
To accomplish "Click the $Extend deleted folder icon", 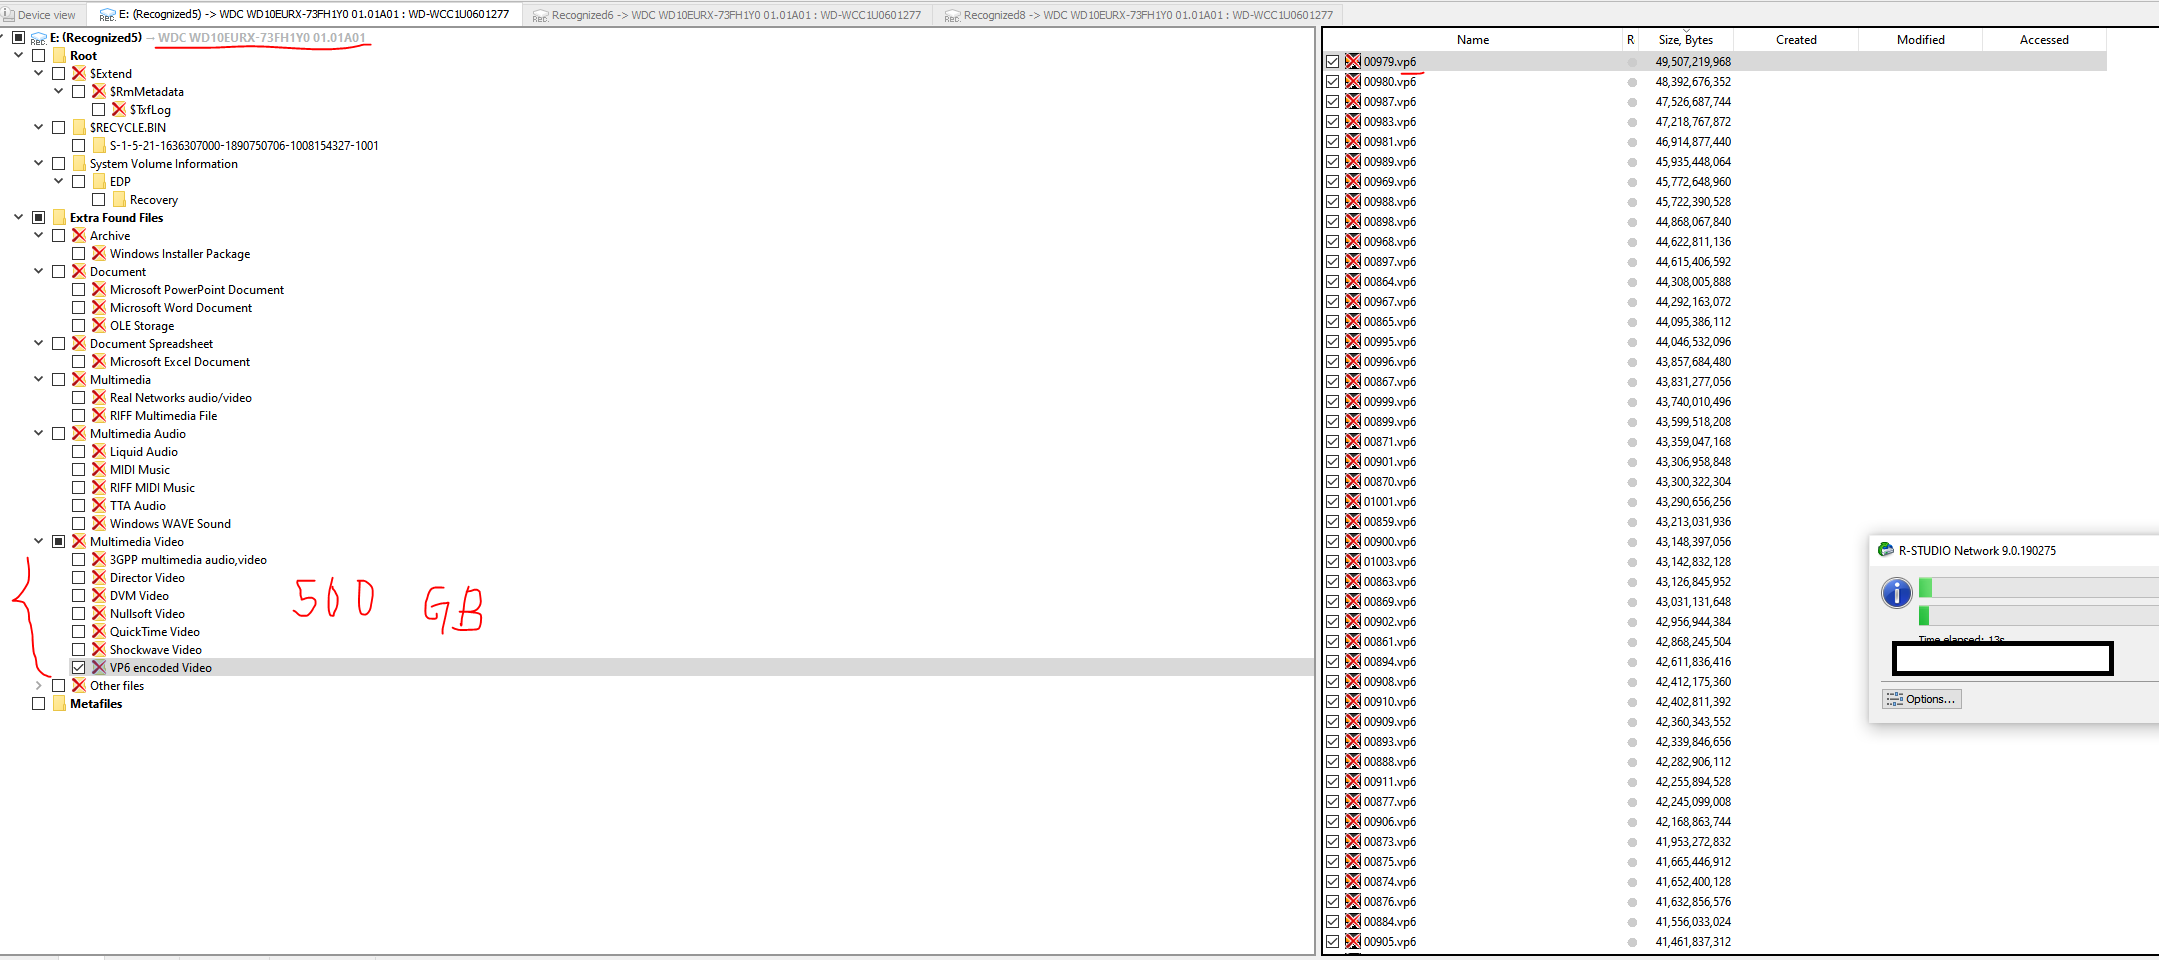I will [79, 74].
